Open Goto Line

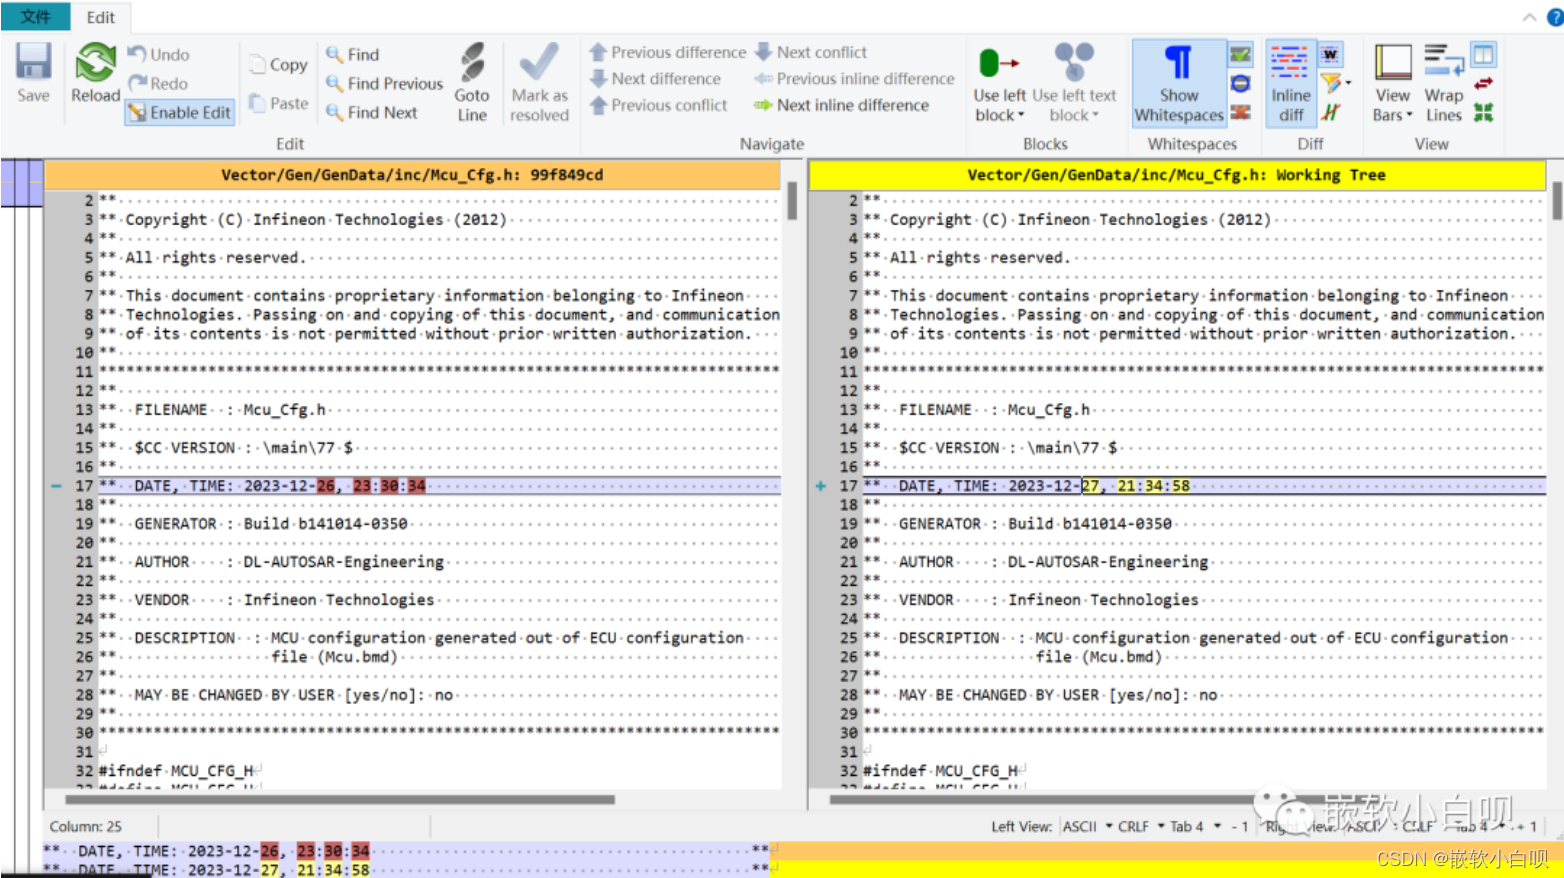pyautogui.click(x=472, y=82)
